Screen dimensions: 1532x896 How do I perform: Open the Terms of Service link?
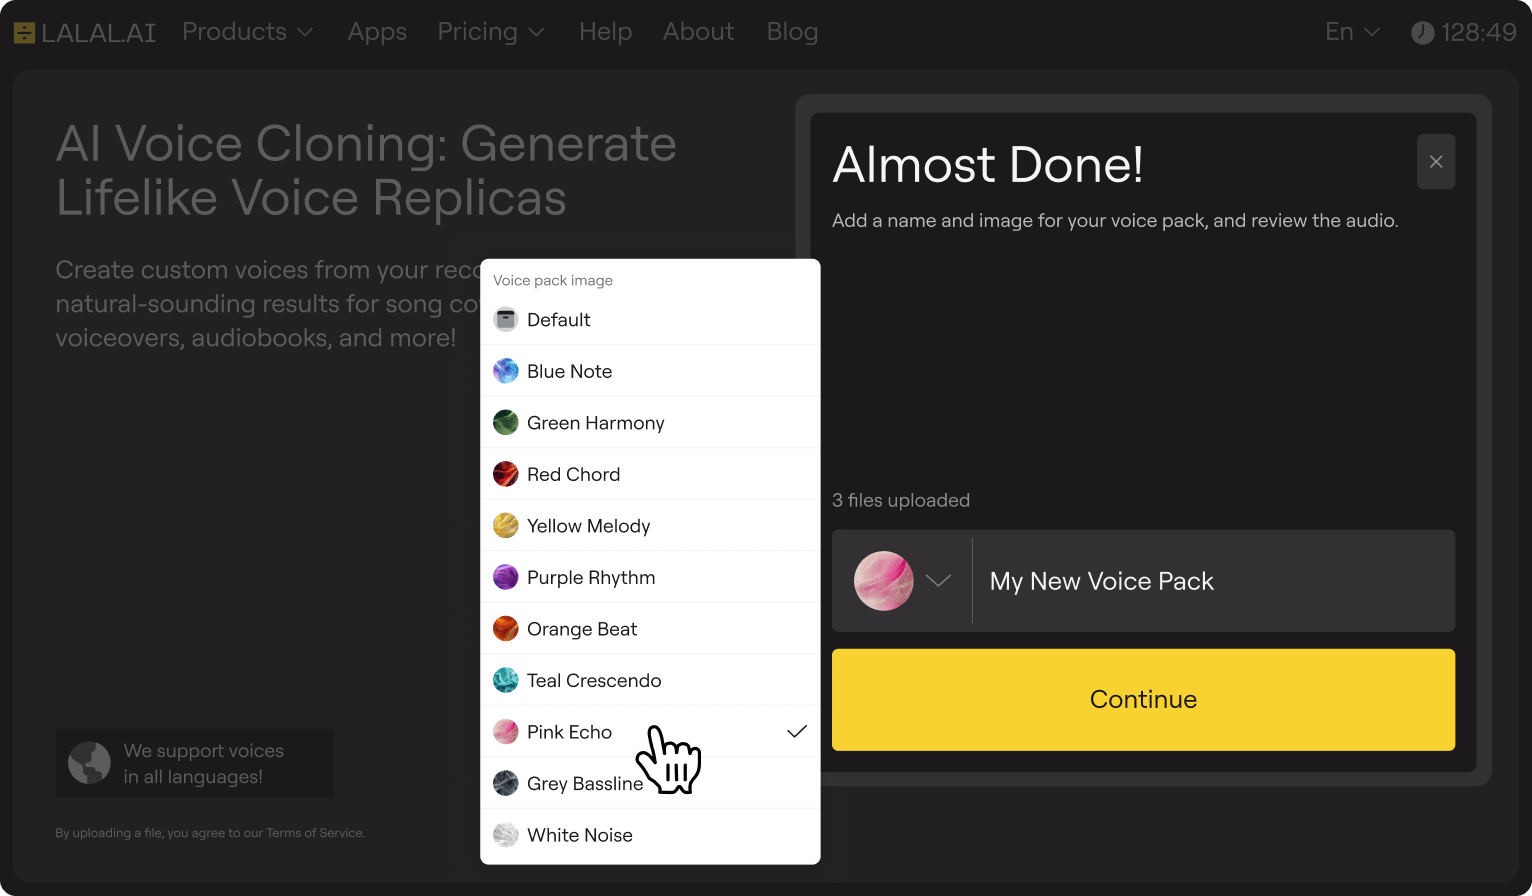pyautogui.click(x=316, y=832)
